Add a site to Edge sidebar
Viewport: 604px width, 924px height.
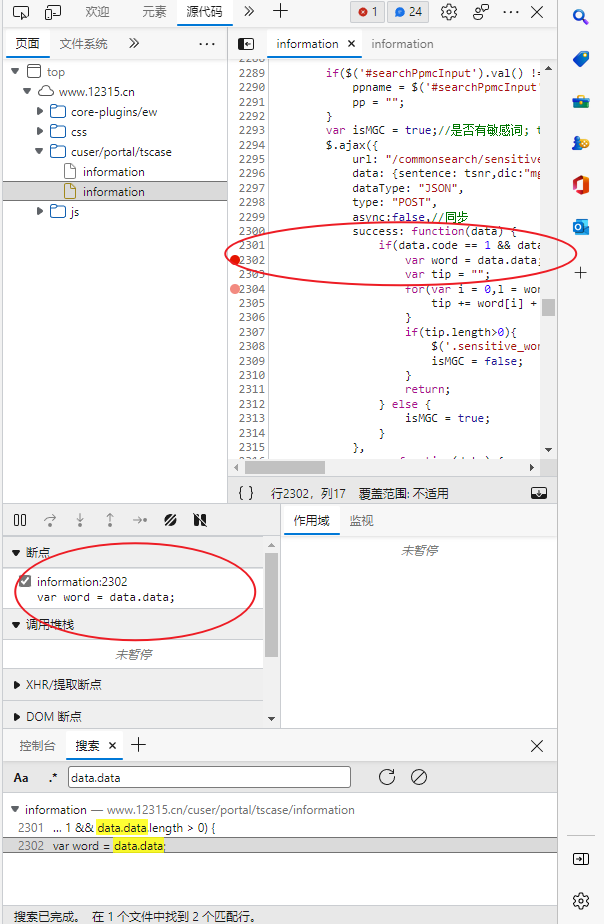(581, 273)
